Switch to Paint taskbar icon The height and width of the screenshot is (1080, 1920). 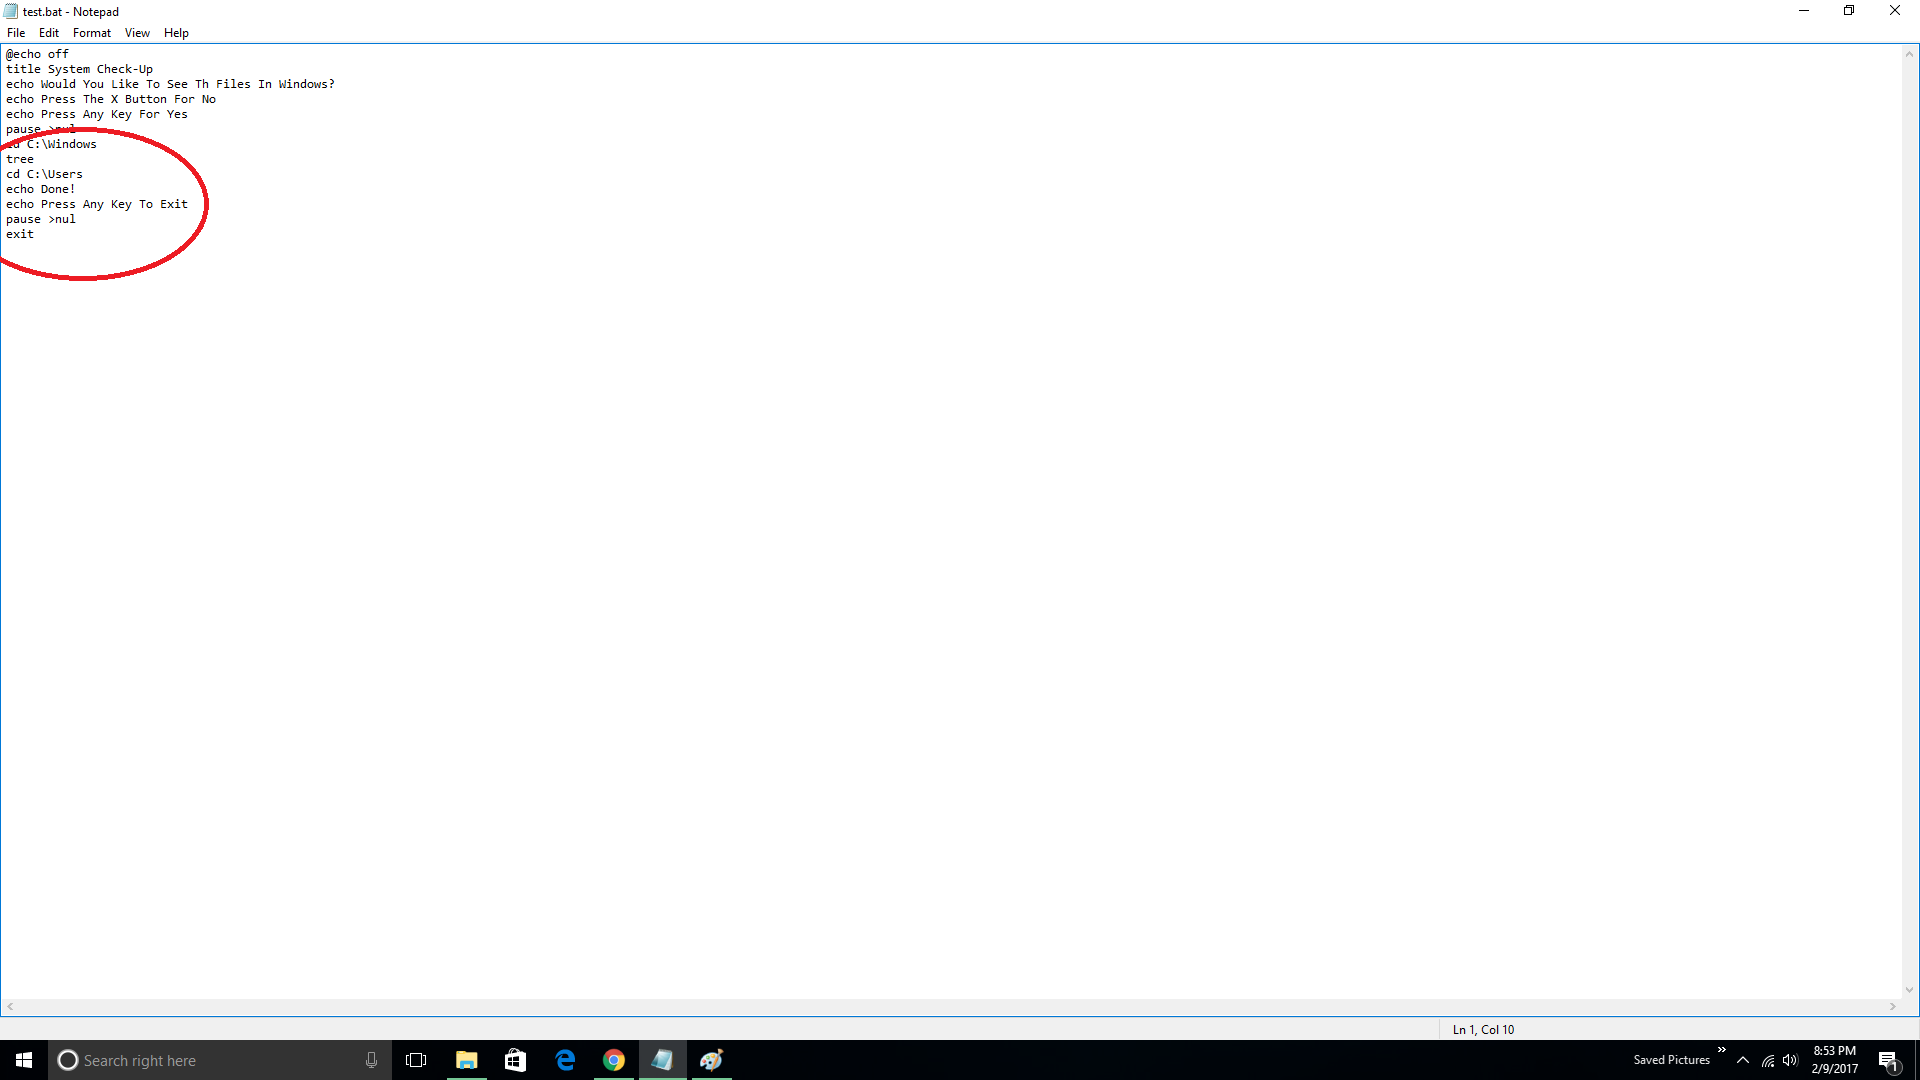point(712,1060)
